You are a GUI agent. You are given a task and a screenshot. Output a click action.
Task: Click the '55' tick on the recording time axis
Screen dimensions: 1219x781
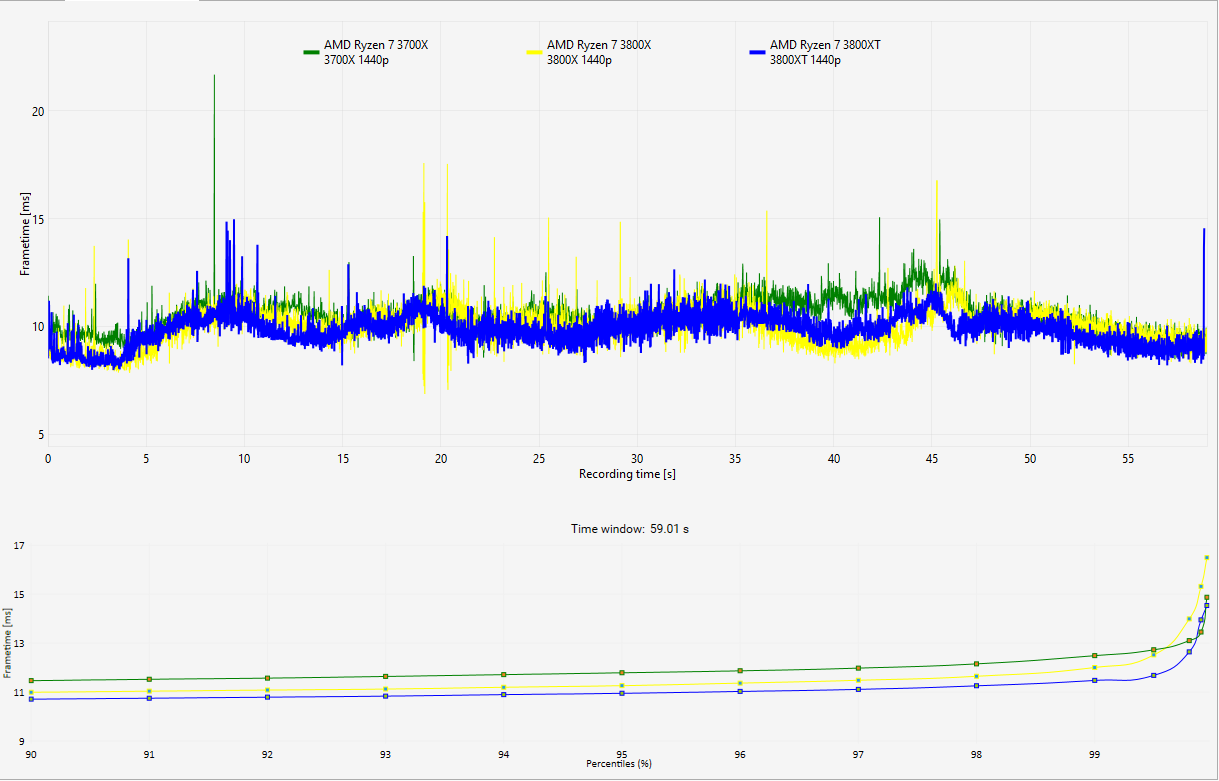coord(1128,457)
